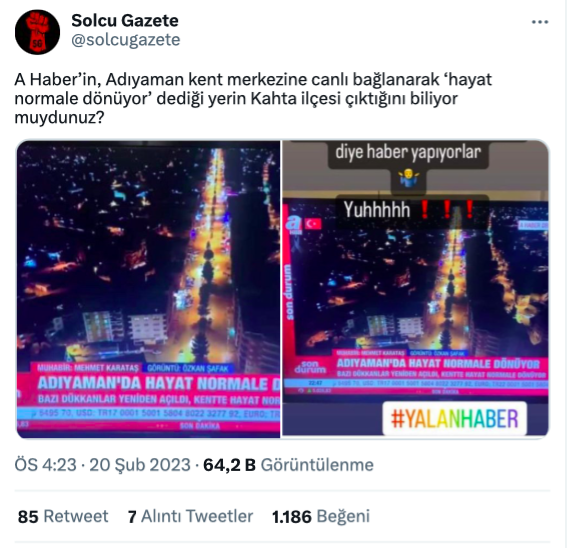The image size is (567, 548).
Task: Open the three-dot more options menu
Action: [540, 22]
